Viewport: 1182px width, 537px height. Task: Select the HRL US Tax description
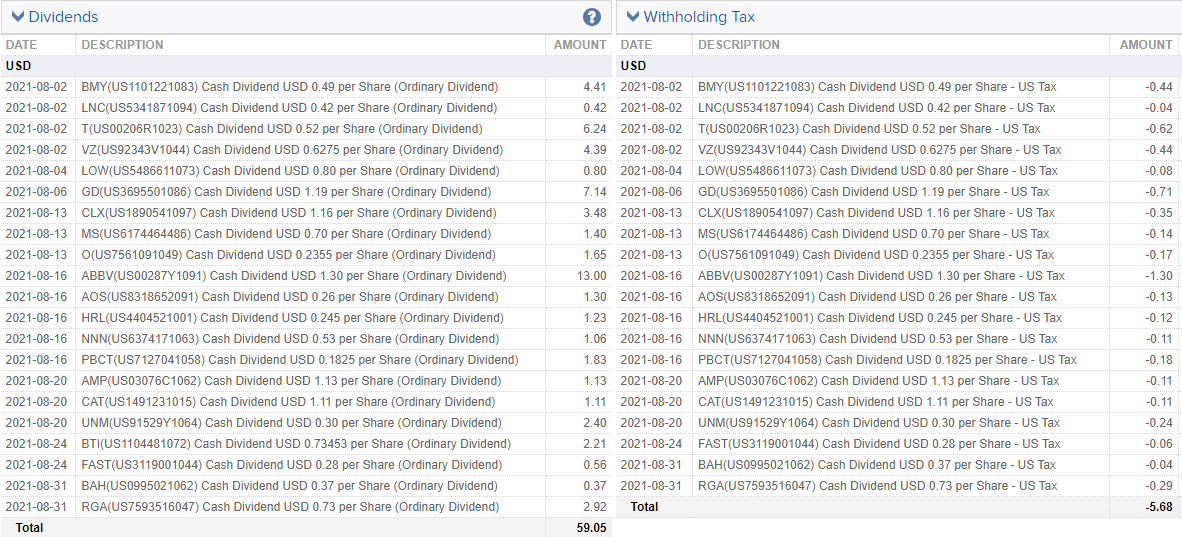point(880,318)
